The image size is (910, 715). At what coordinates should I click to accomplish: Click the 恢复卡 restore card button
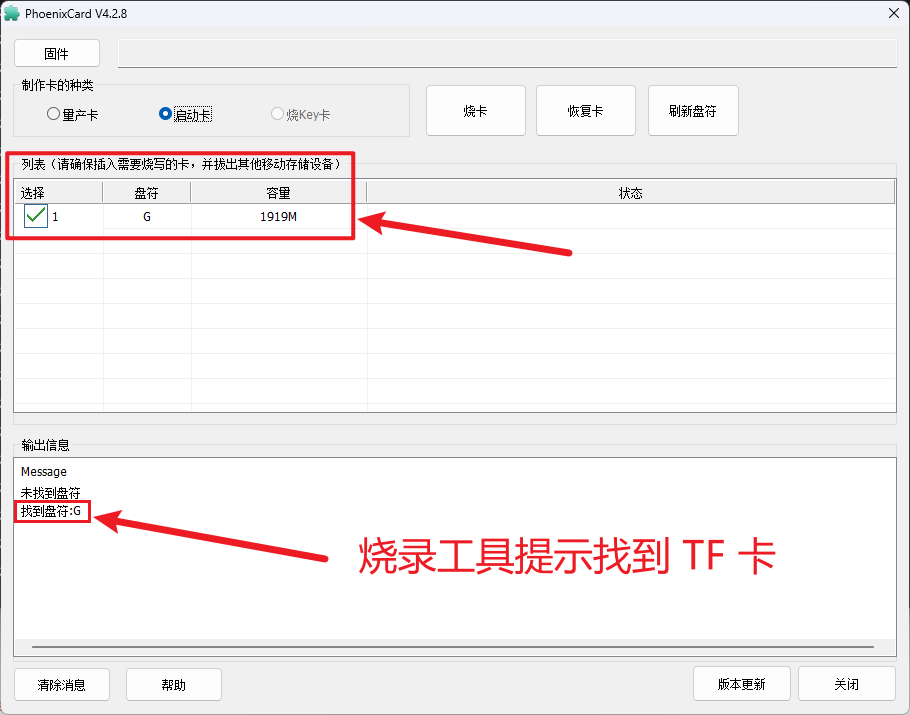coord(585,111)
